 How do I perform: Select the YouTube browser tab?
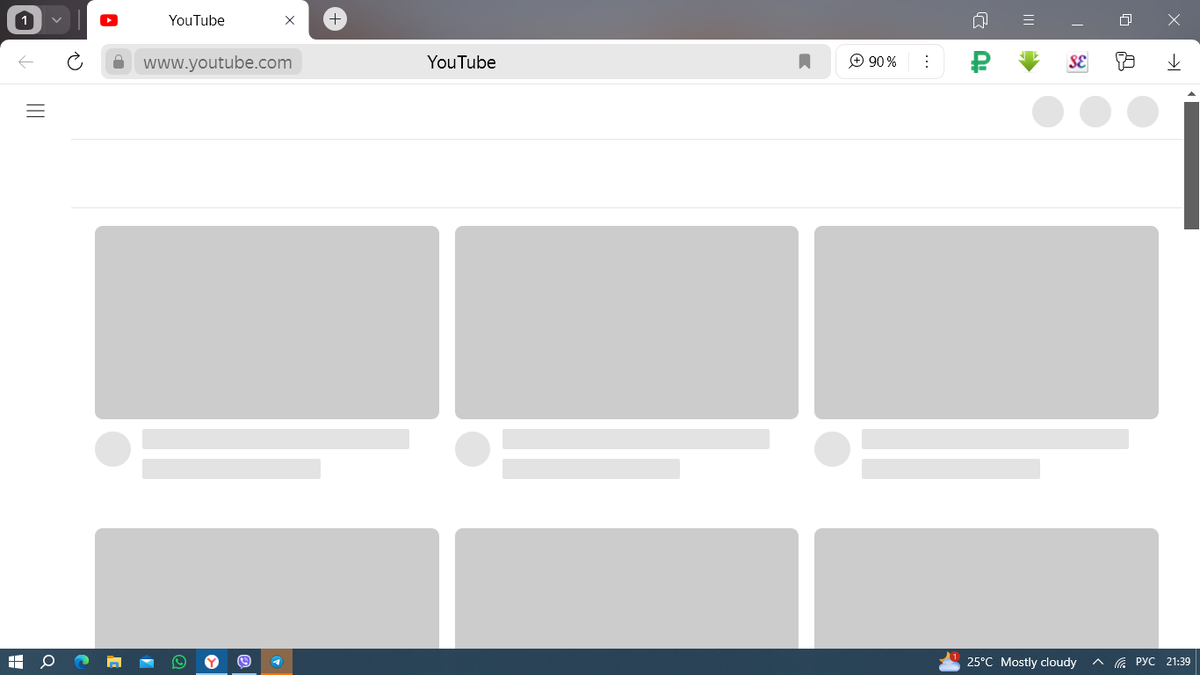pos(197,20)
